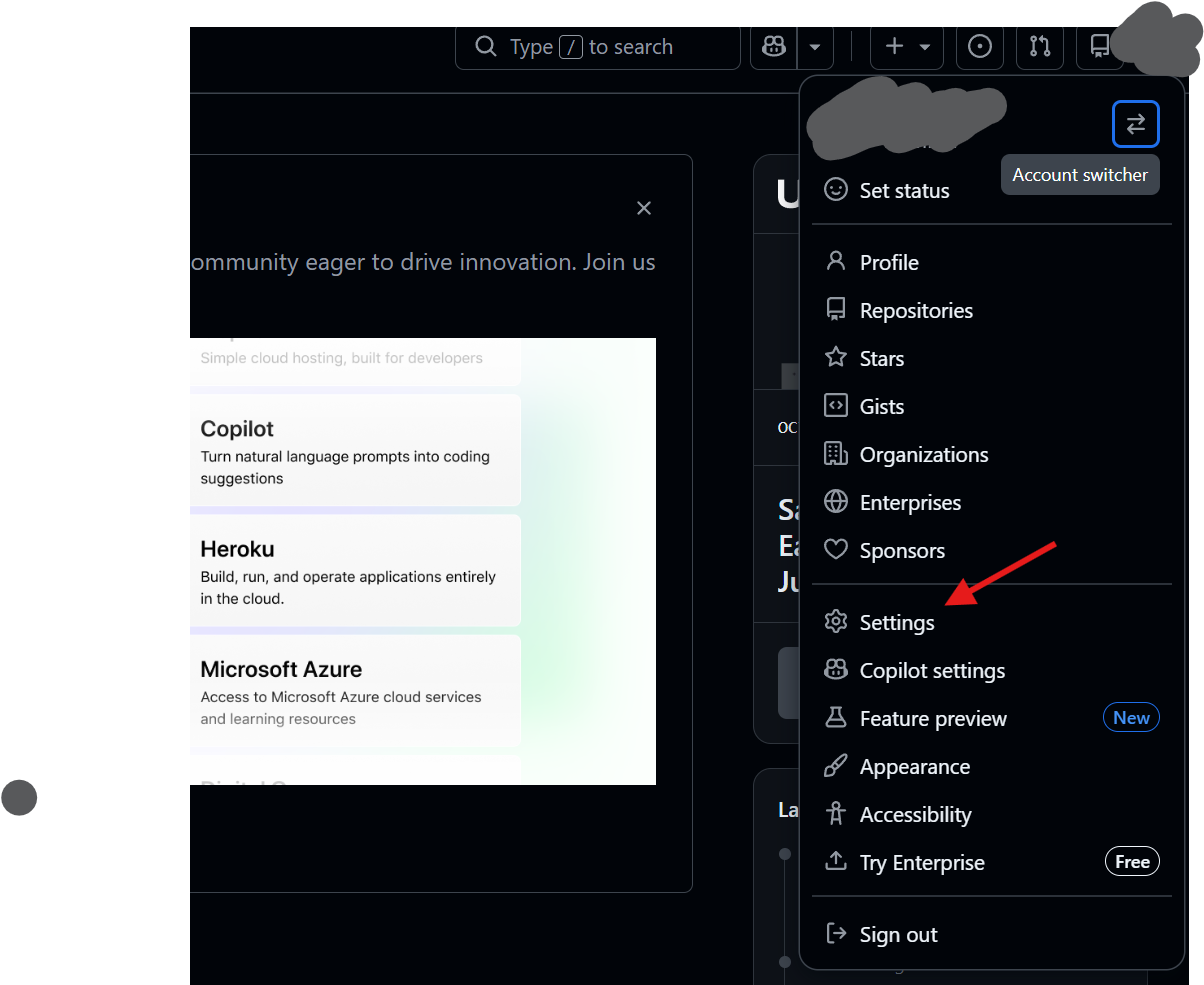Open the Heroku offer card
The width and height of the screenshot is (1204, 985).
355,570
